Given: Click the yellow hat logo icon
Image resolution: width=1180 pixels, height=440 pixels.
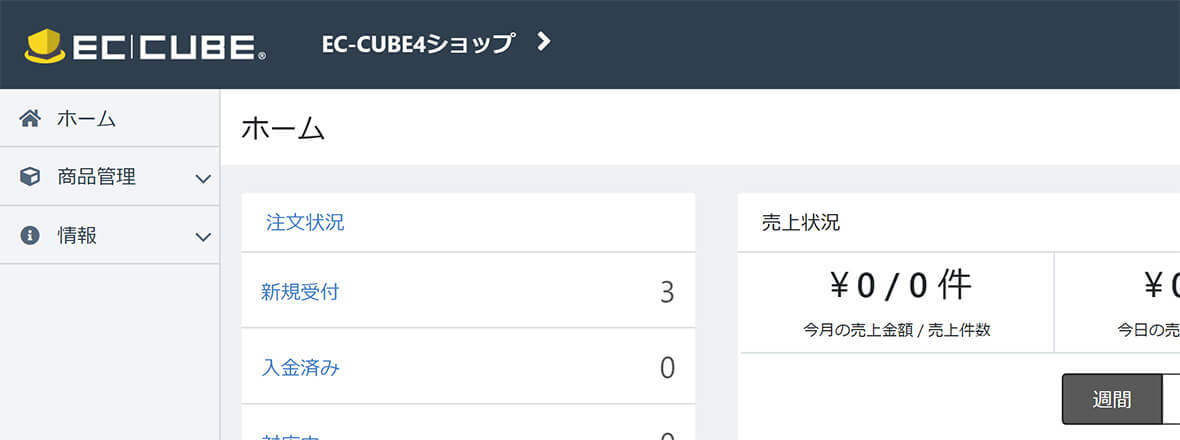Looking at the screenshot, I should pos(45,47).
